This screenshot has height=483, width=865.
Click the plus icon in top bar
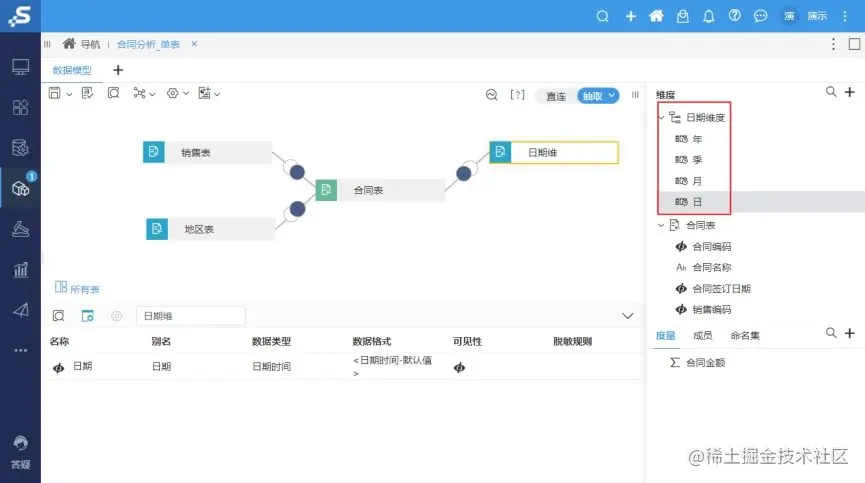tap(631, 16)
